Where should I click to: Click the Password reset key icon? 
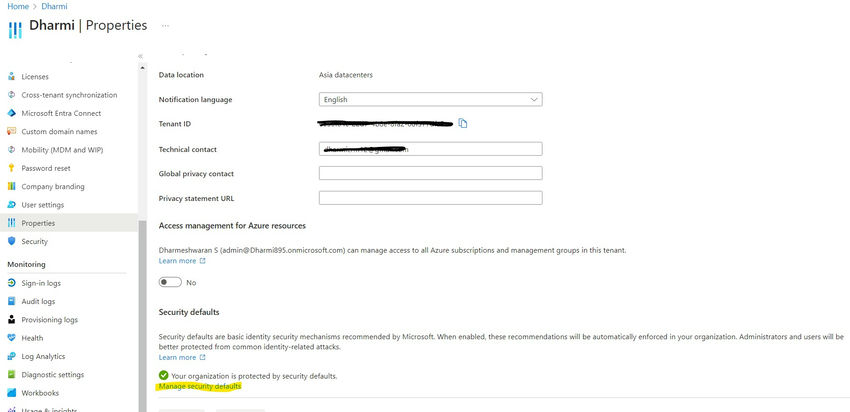pos(11,169)
